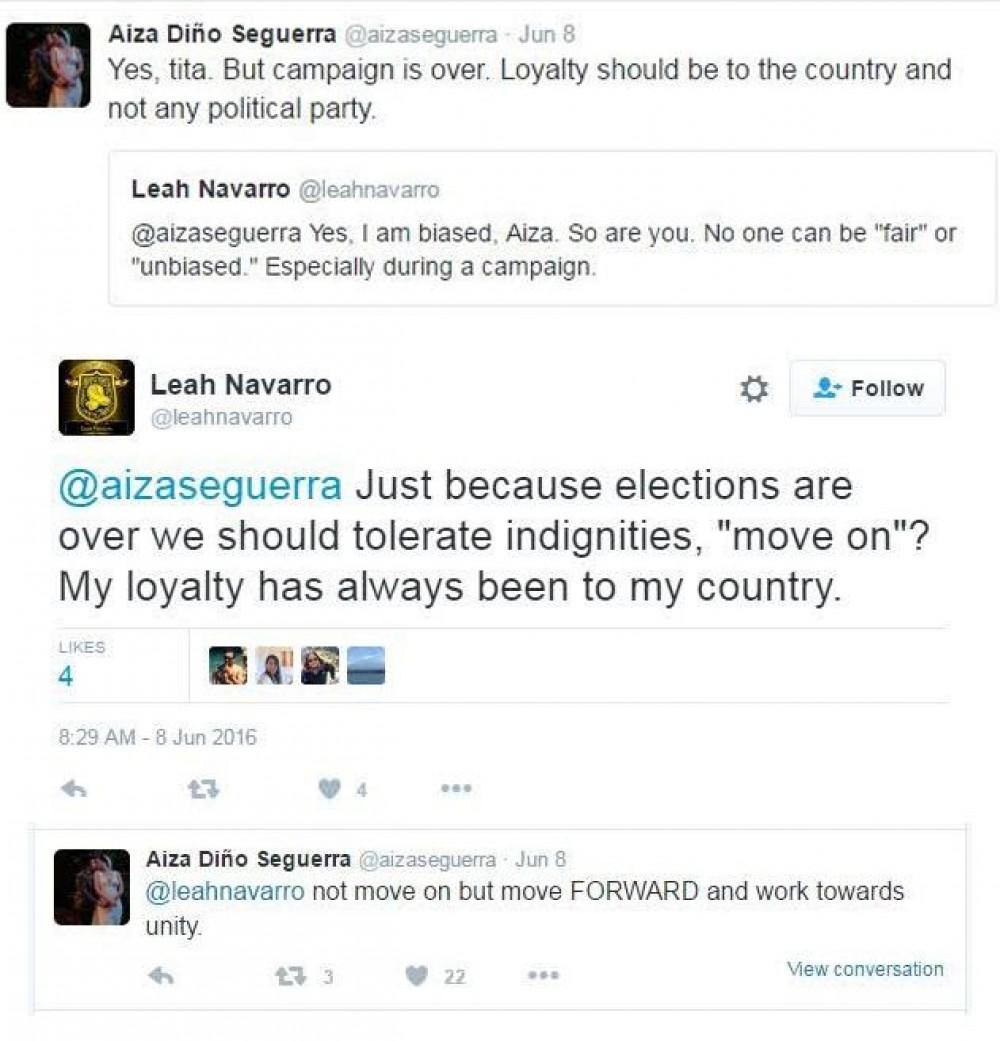Open more options on Aiza's bottom reply
Viewport: 1000px width, 1041px height.
click(543, 976)
